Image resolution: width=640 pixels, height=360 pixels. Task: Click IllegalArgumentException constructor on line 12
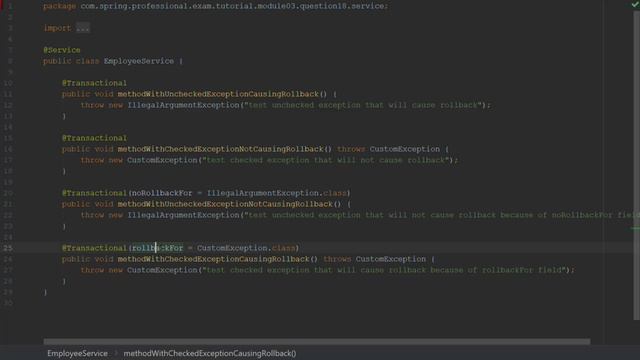coord(183,105)
